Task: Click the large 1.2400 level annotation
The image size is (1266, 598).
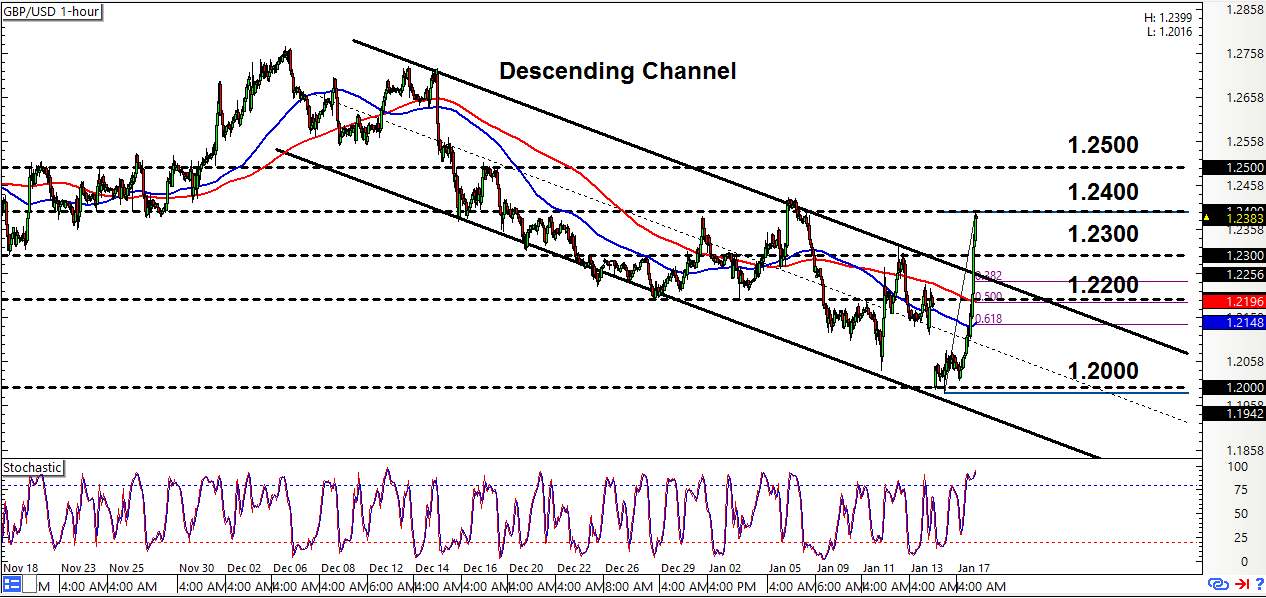Action: point(1102,191)
